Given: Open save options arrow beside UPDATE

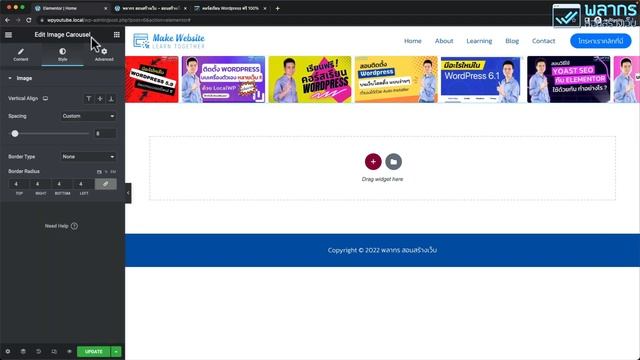Looking at the screenshot, I should 116,351.
